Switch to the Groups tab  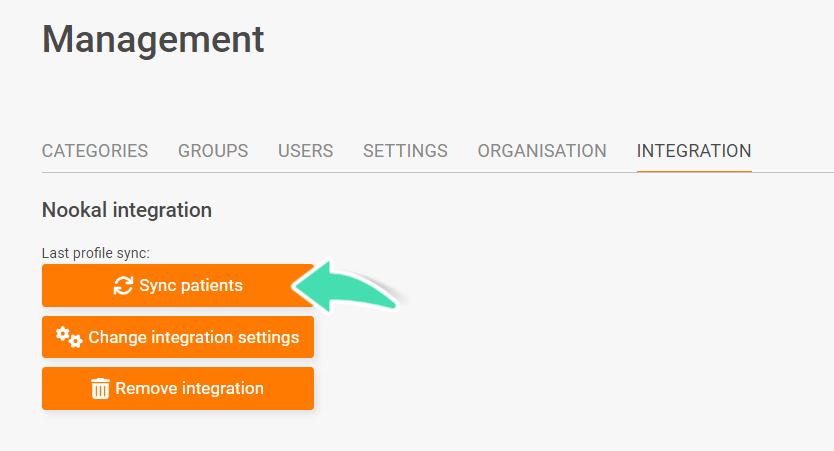click(x=213, y=151)
